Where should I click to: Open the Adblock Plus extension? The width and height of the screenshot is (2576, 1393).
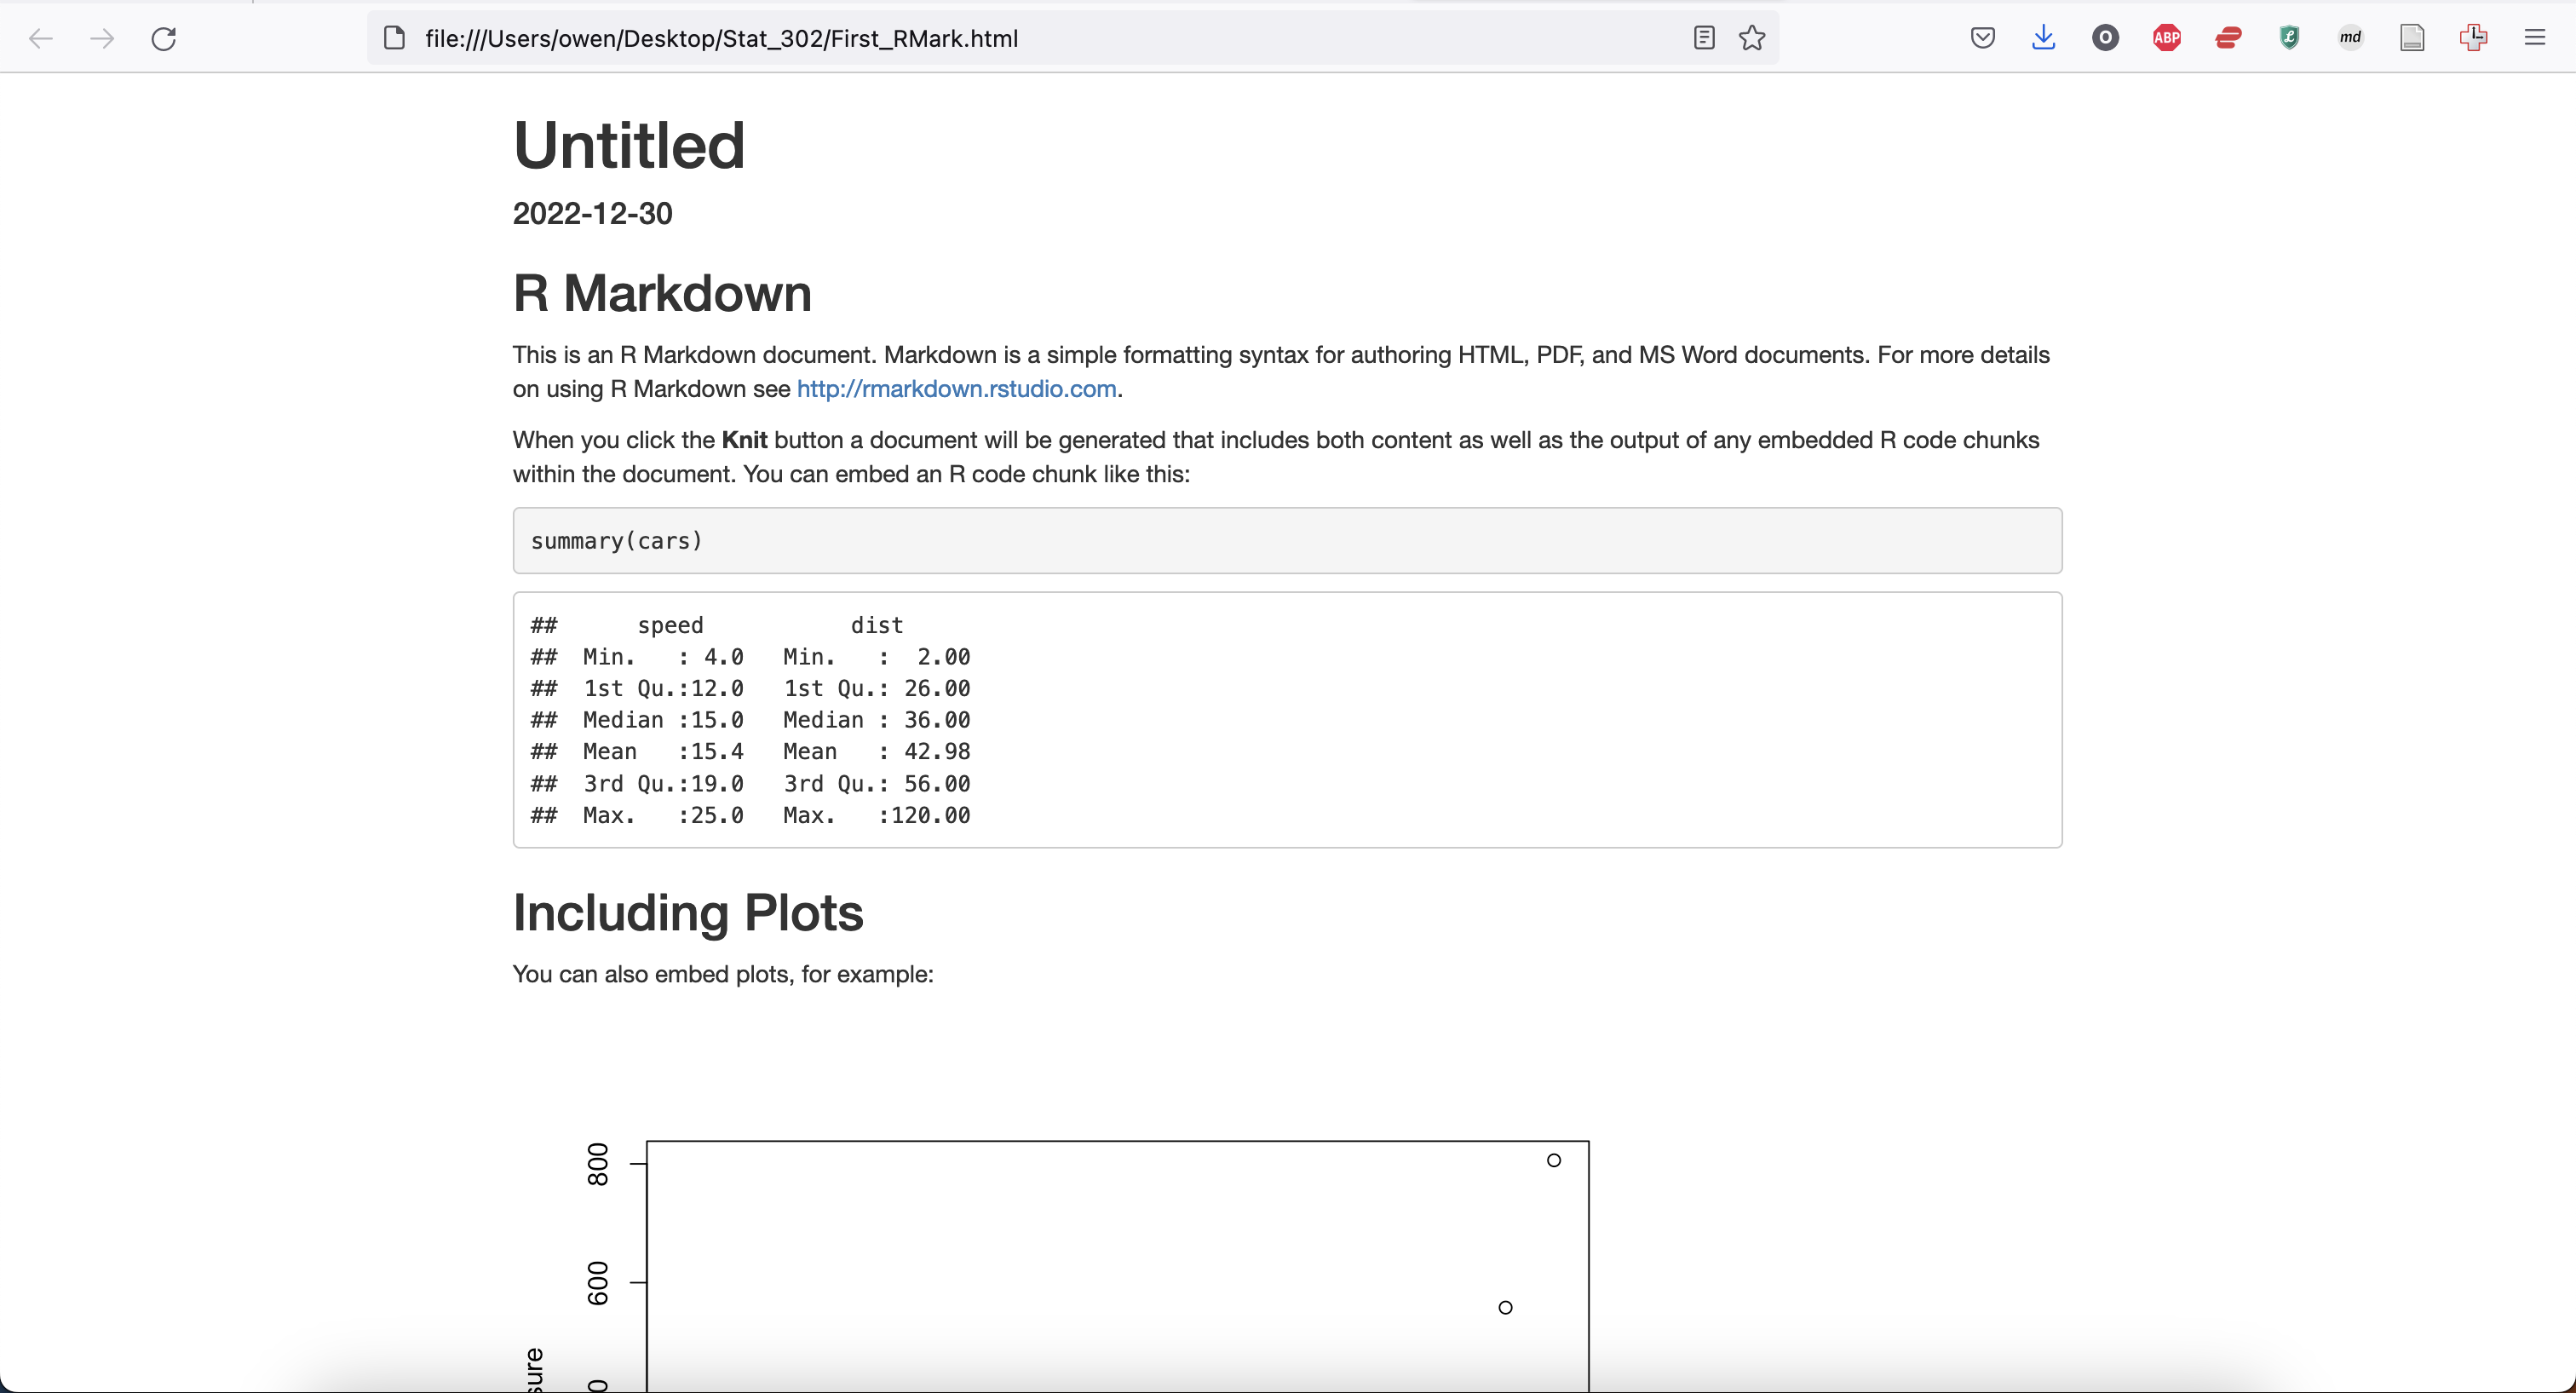click(2167, 38)
